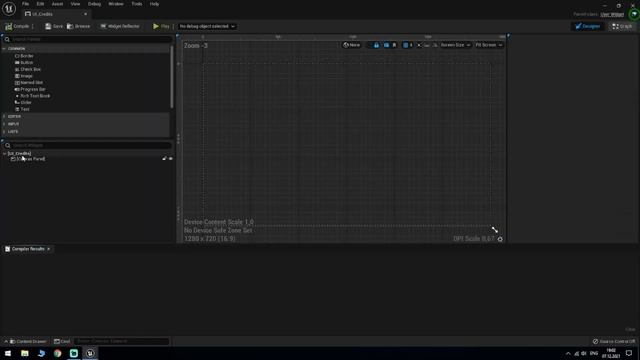Open the debug object selection dropdown

tap(207, 26)
